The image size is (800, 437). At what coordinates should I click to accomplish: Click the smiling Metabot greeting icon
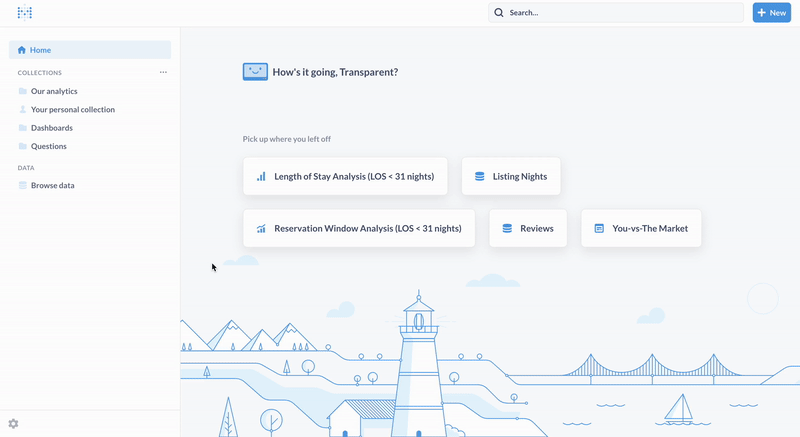coord(255,72)
